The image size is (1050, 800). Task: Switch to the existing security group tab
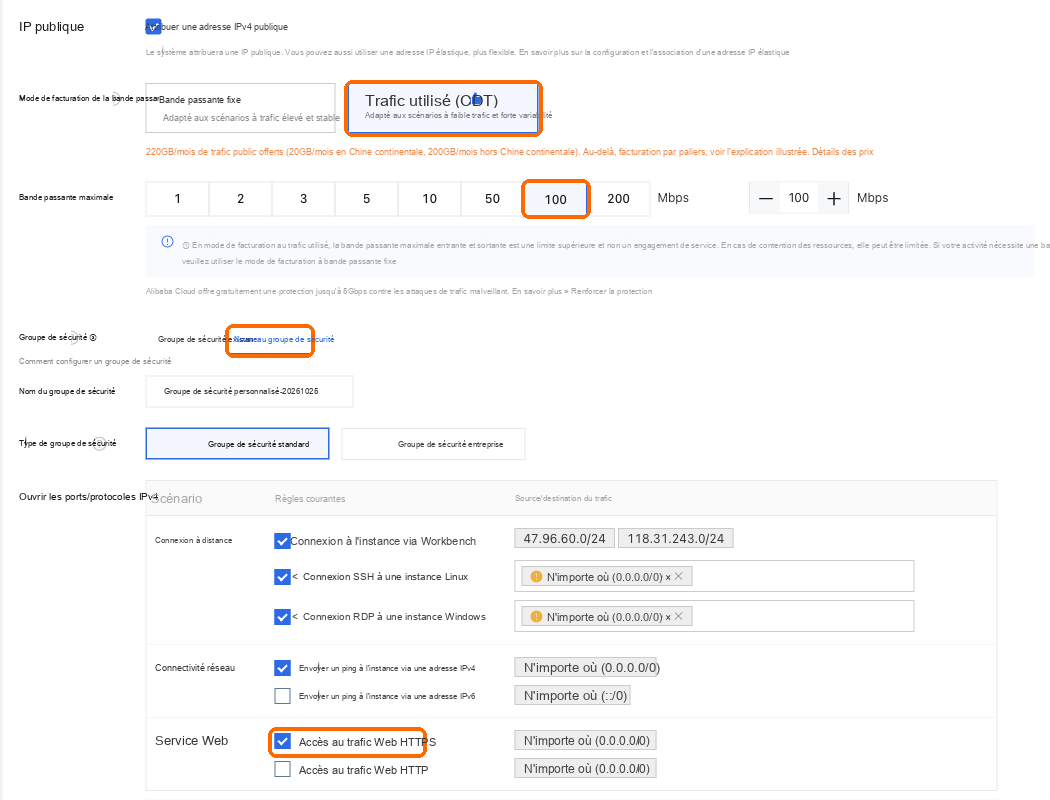point(194,339)
